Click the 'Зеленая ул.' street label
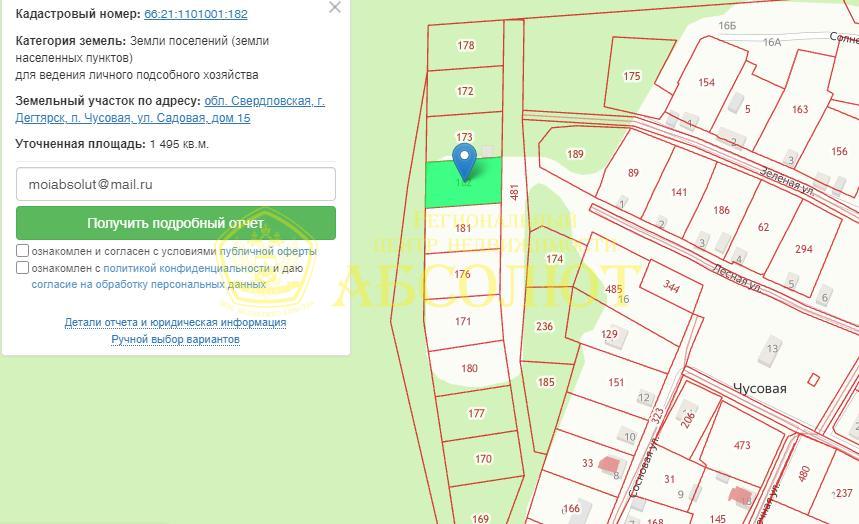Image resolution: width=859 pixels, height=524 pixels. 786,181
